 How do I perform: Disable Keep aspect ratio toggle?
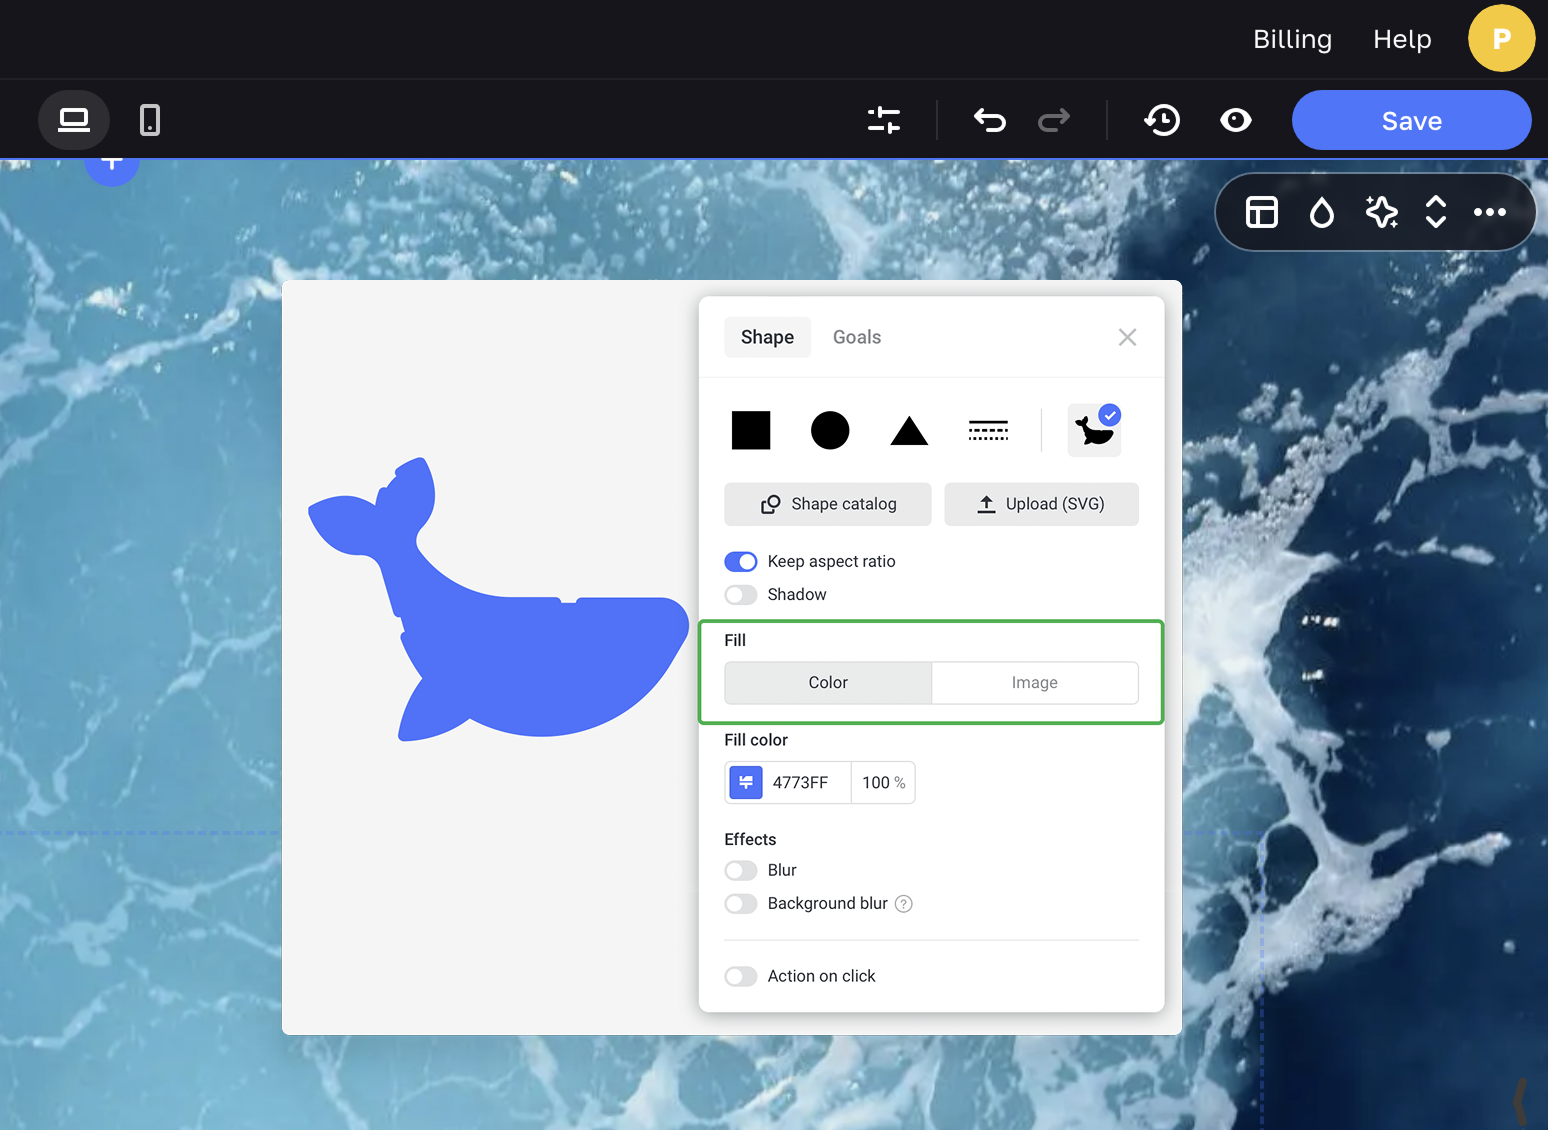point(741,561)
